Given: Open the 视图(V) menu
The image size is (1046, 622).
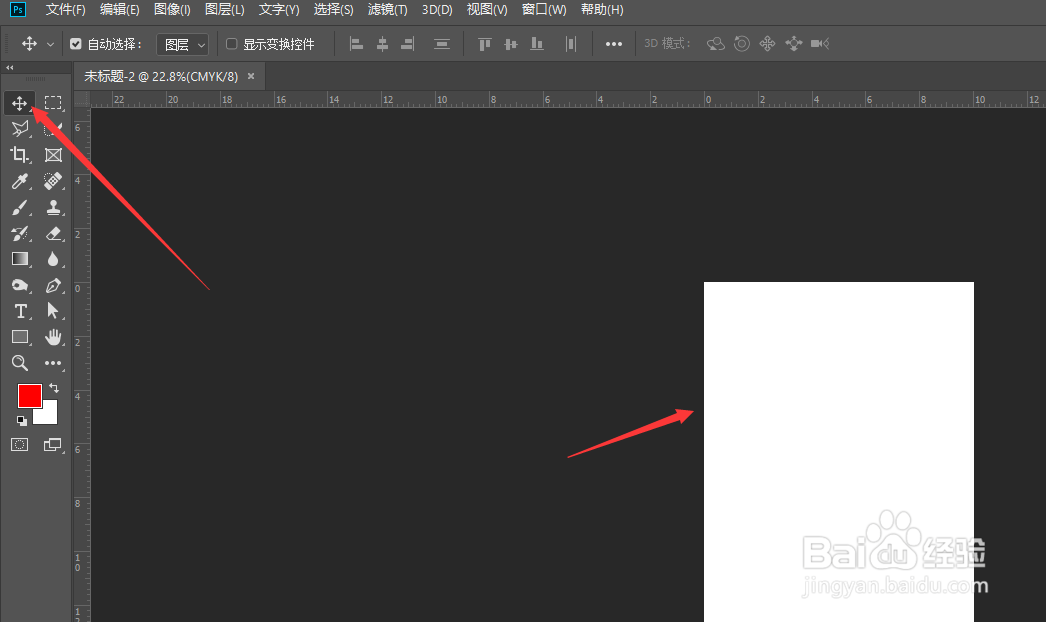Looking at the screenshot, I should pos(487,10).
